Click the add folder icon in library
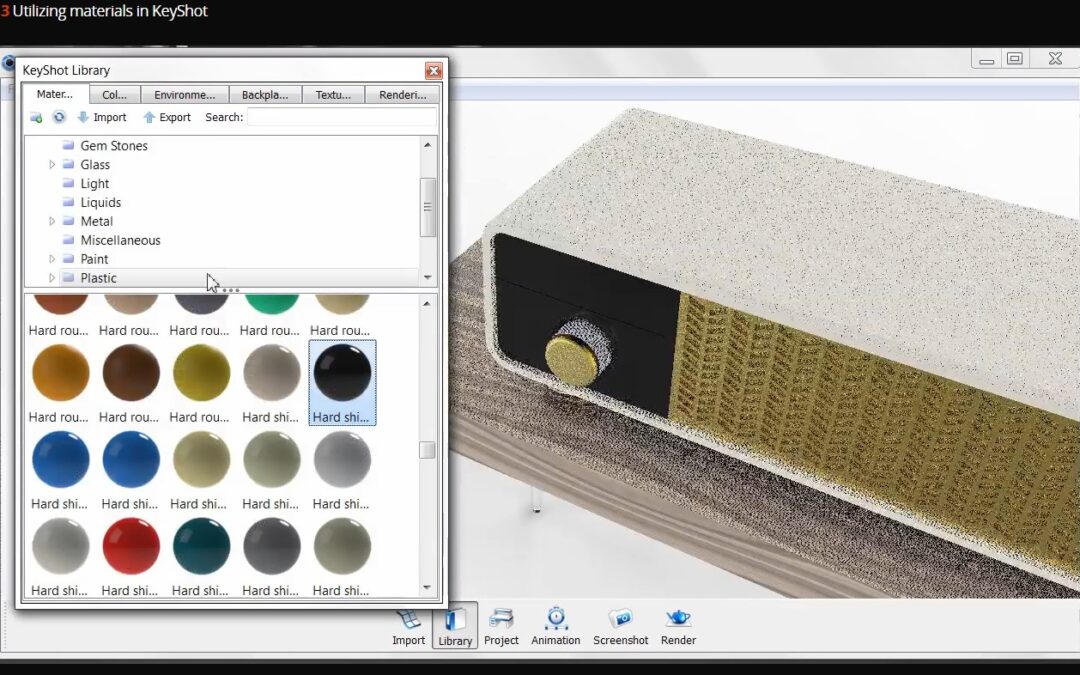 36,117
